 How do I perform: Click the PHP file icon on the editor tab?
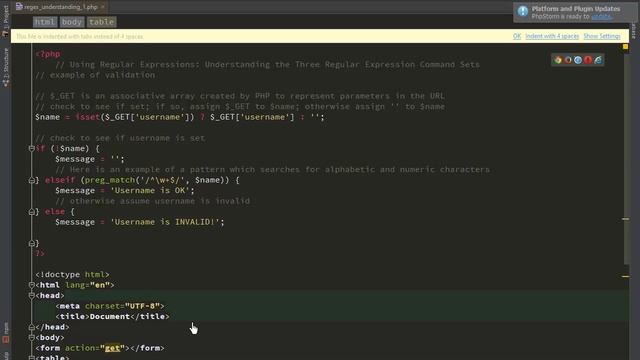click(19, 7)
